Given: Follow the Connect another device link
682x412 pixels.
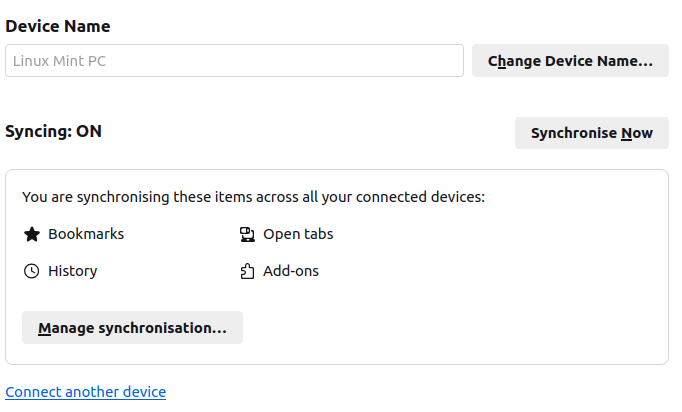Looking at the screenshot, I should pyautogui.click(x=86, y=392).
